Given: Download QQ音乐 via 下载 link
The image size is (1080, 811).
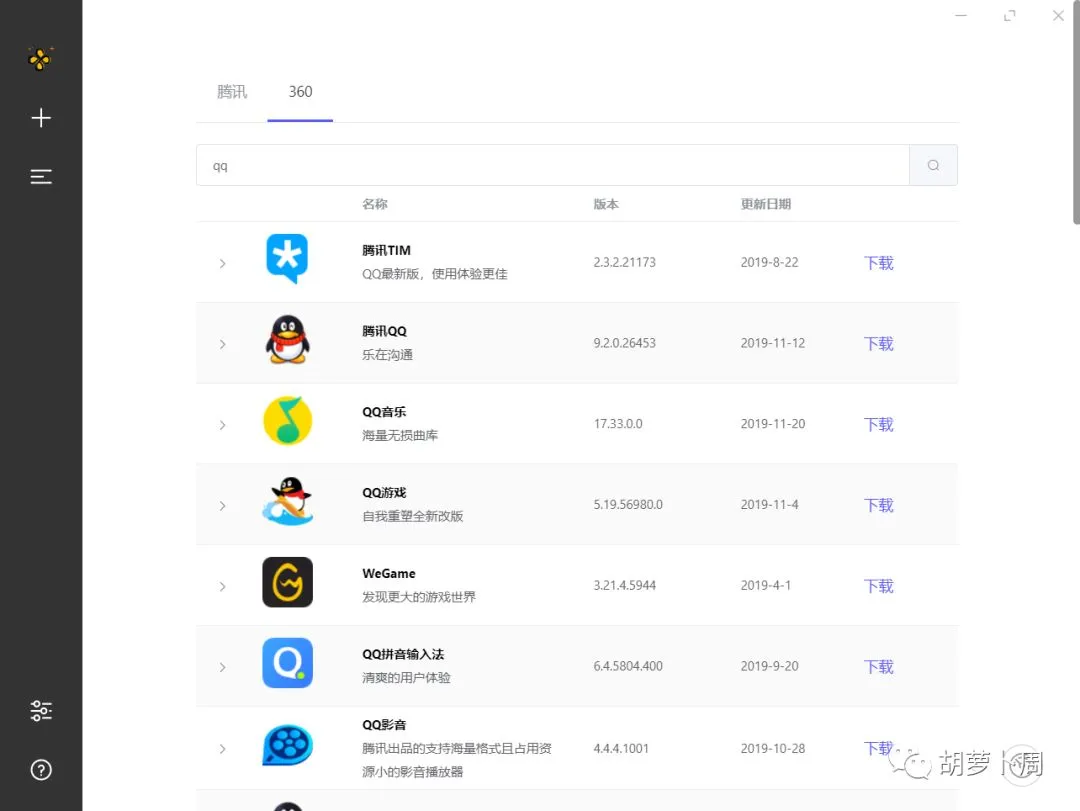Looking at the screenshot, I should 879,424.
